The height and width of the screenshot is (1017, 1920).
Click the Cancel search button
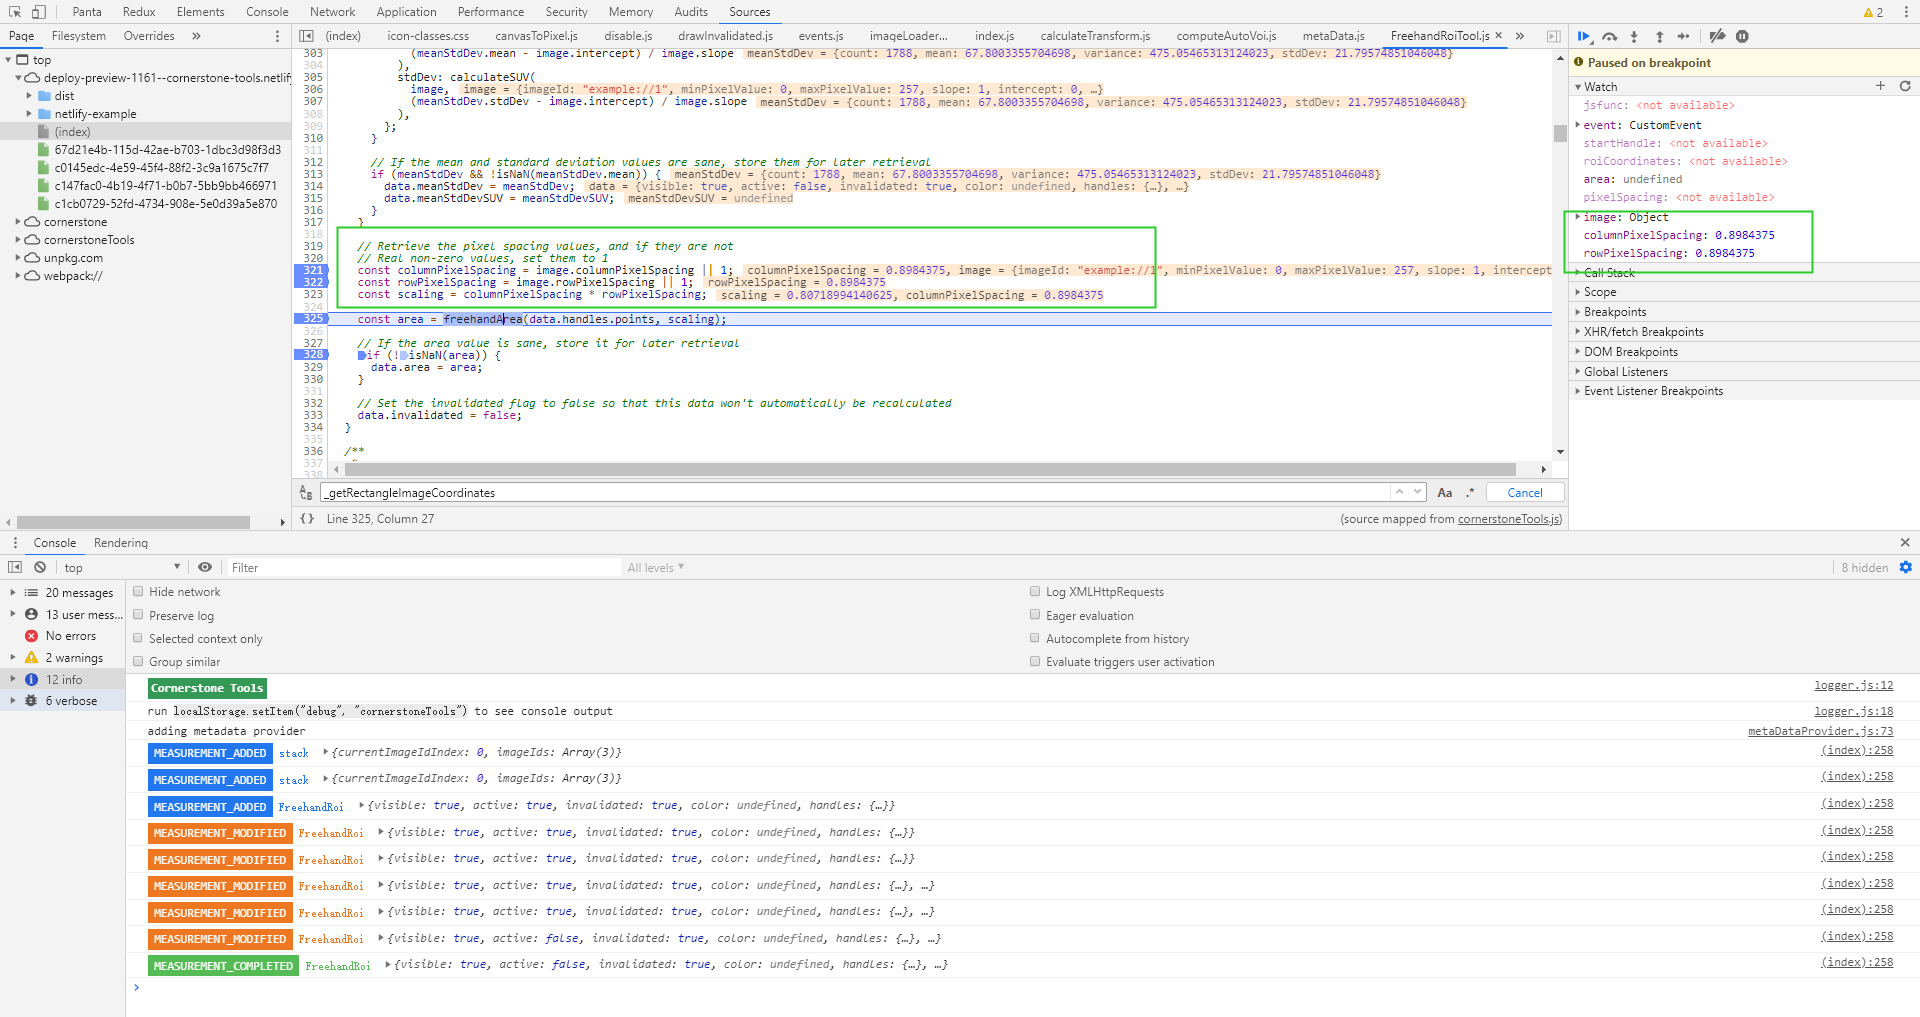[1525, 492]
